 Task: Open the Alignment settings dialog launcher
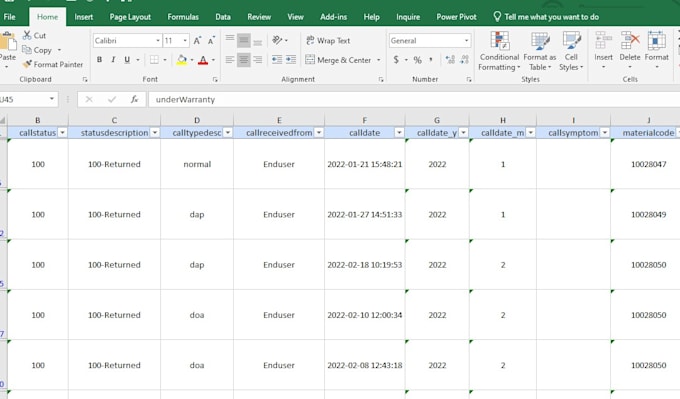click(381, 79)
